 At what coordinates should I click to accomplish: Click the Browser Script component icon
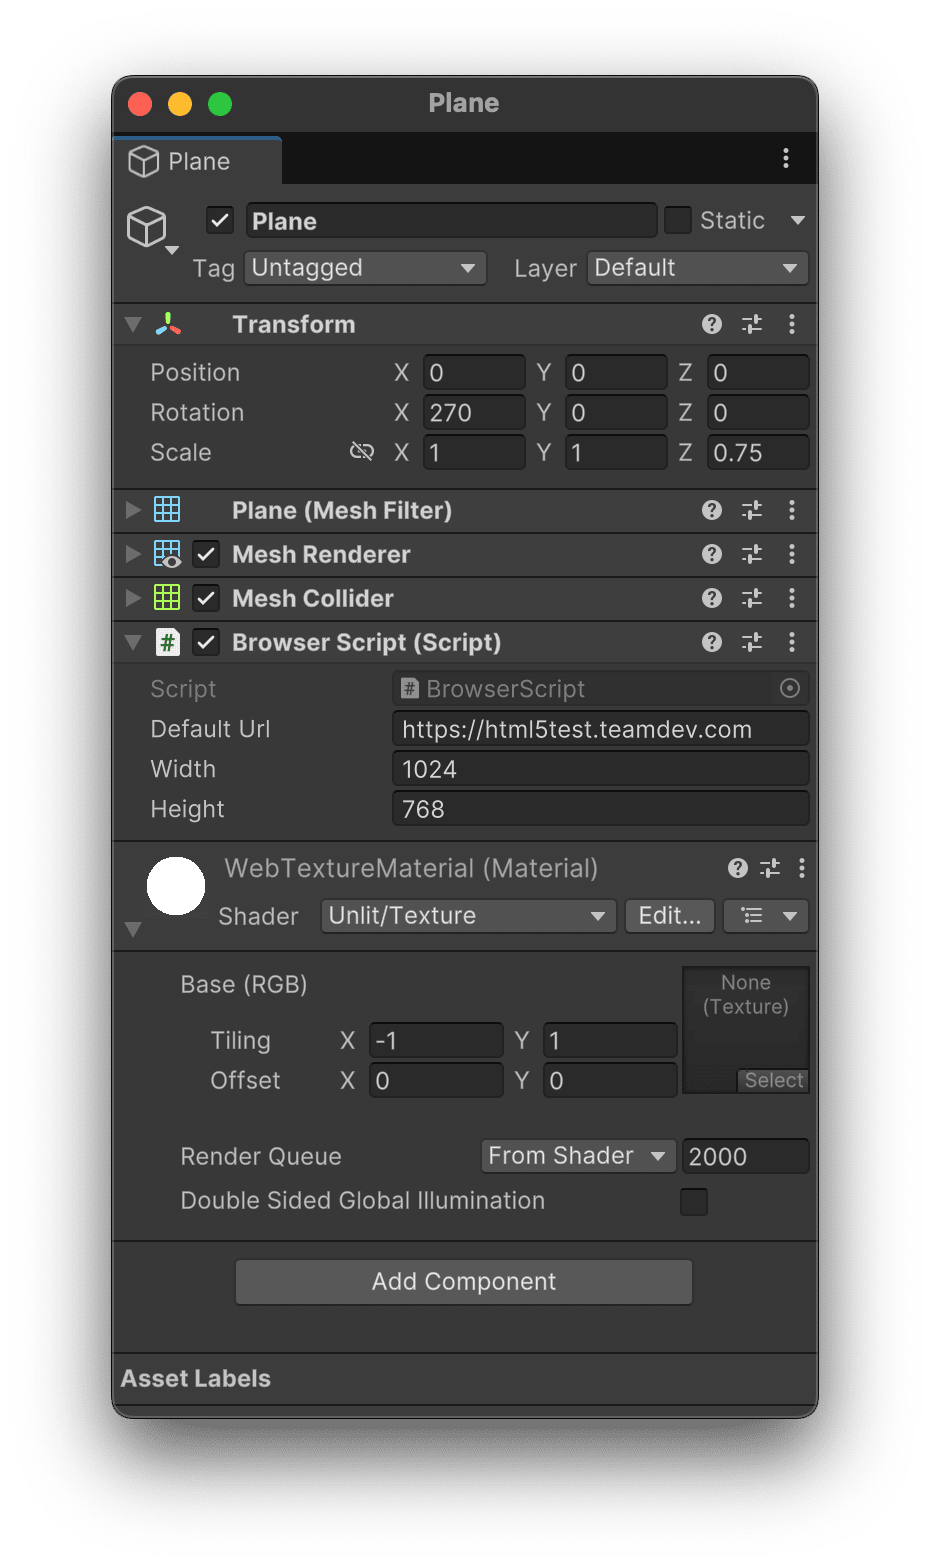(168, 642)
